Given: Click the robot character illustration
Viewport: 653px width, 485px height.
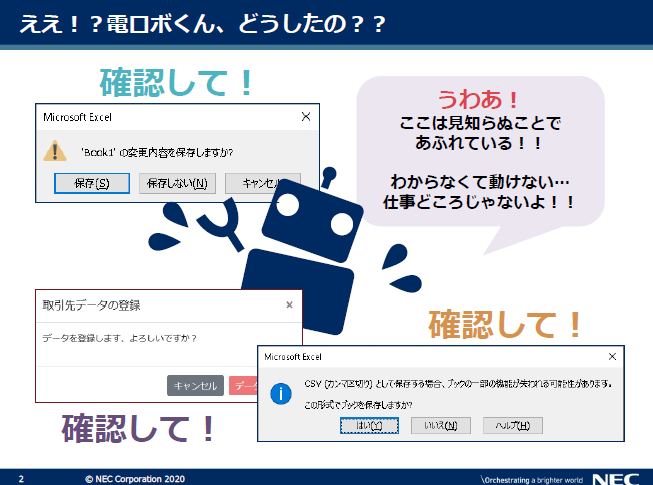Looking at the screenshot, I should (x=287, y=250).
